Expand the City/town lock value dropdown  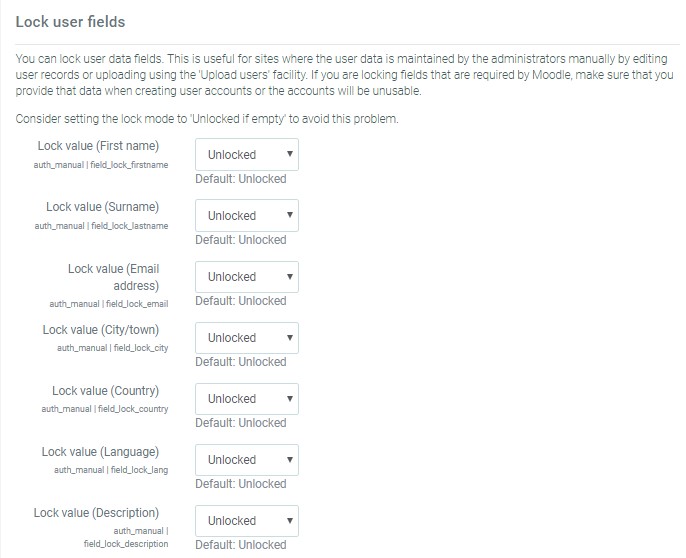click(x=247, y=338)
